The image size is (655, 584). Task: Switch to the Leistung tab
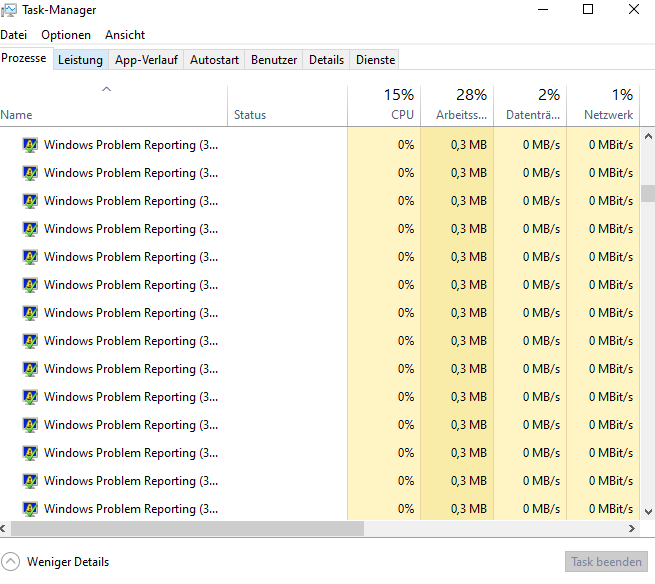(81, 60)
